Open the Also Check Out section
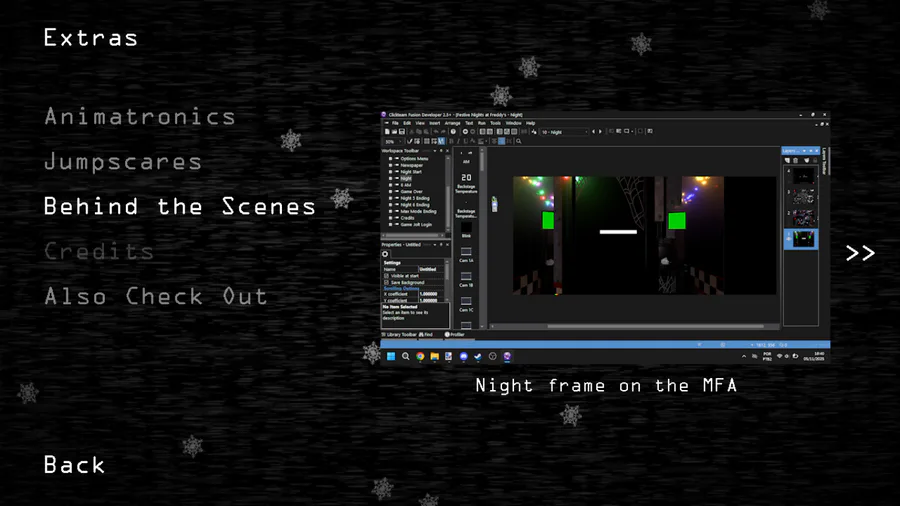The height and width of the screenshot is (506, 900). (x=156, y=296)
